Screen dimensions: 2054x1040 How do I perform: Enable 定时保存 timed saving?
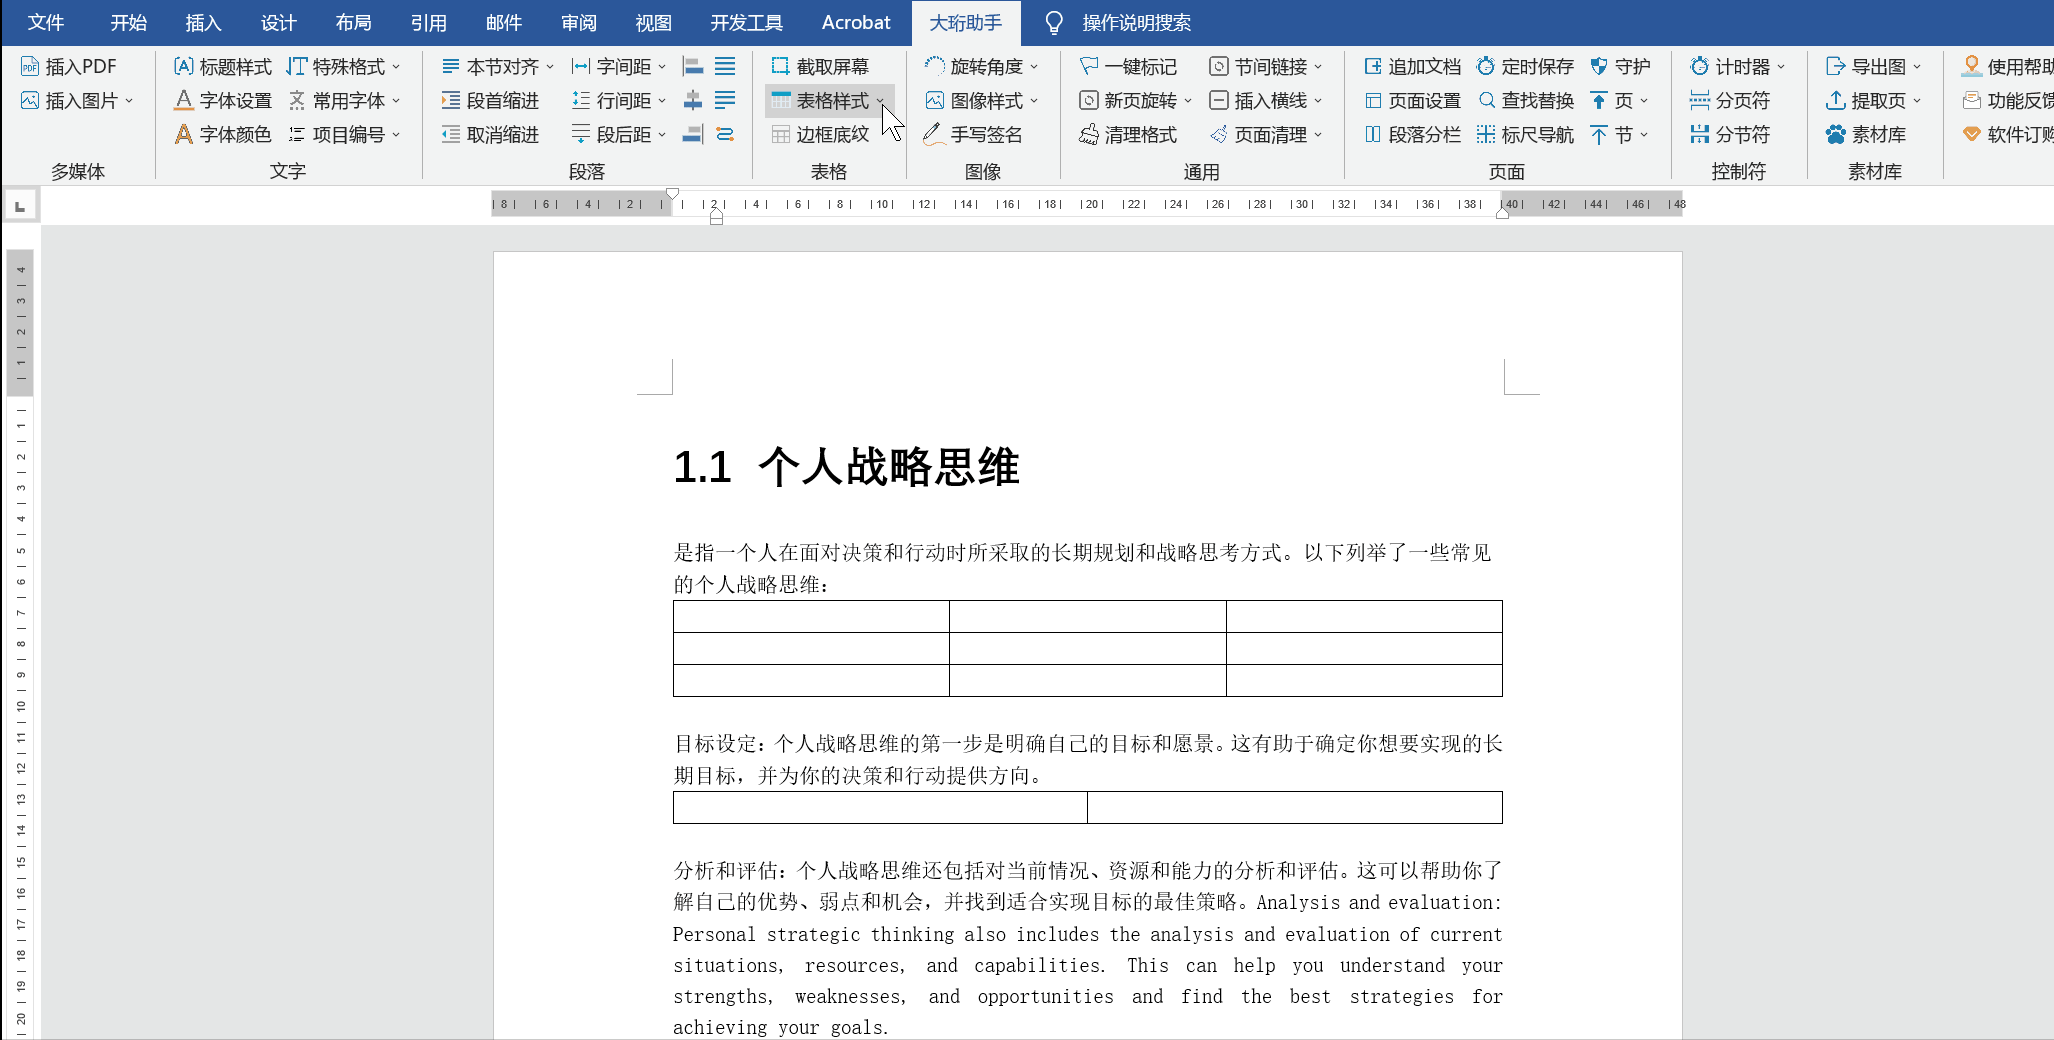coord(1524,66)
